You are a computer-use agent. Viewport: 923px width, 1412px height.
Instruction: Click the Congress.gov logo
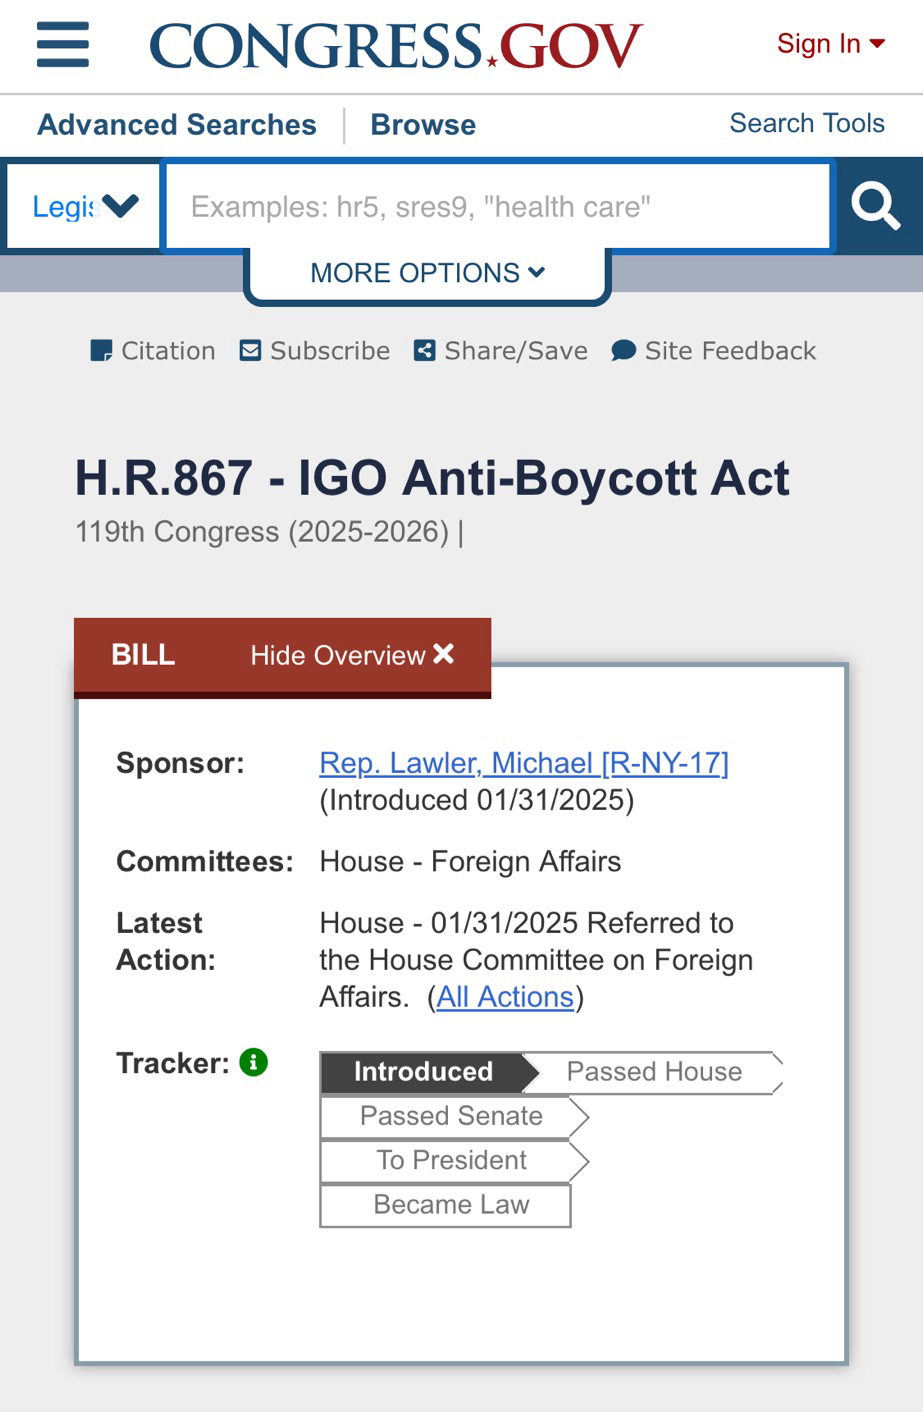[395, 46]
